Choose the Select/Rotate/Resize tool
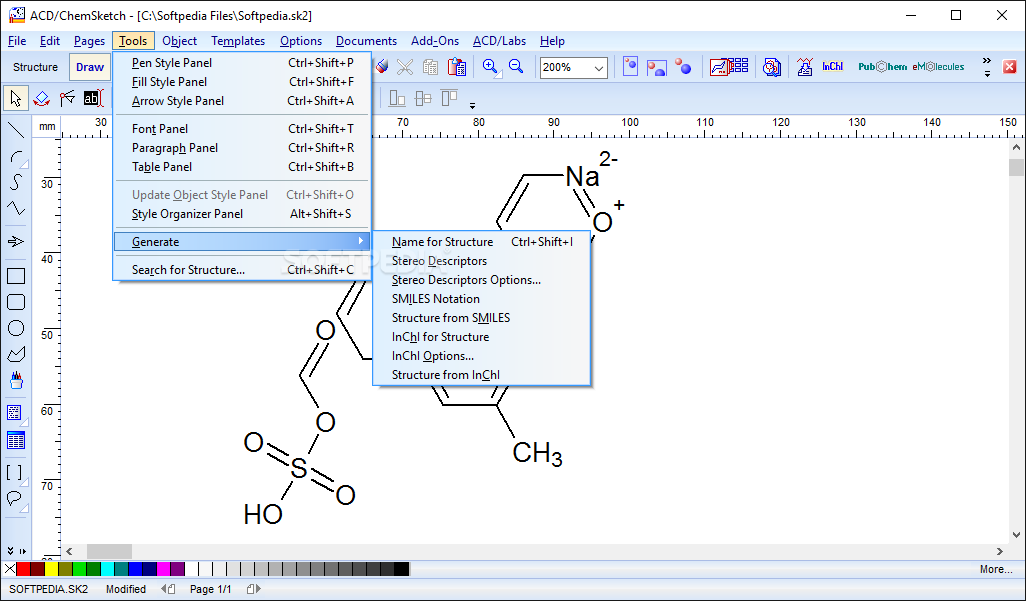This screenshot has height=601, width=1026. tap(42, 98)
